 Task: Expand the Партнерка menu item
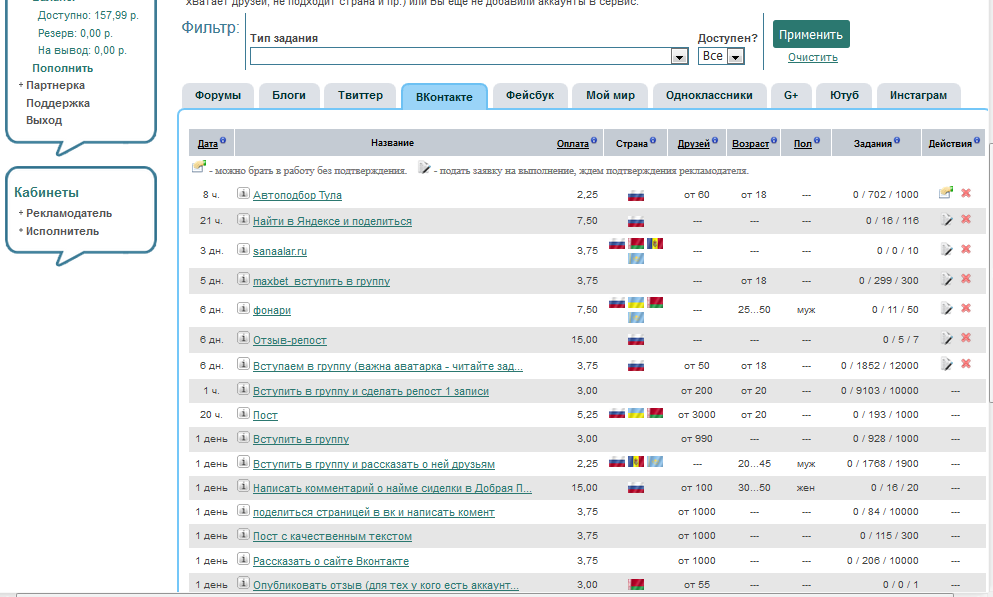tap(55, 85)
